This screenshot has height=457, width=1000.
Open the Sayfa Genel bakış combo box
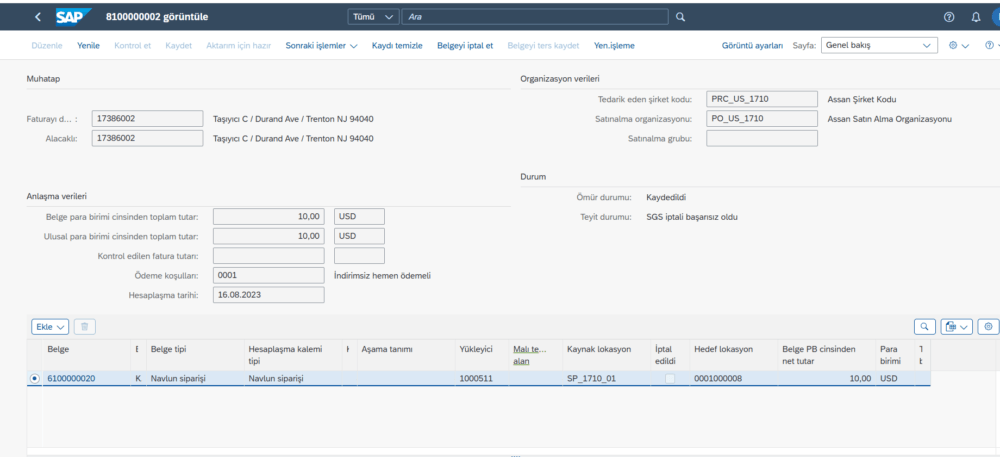click(879, 46)
